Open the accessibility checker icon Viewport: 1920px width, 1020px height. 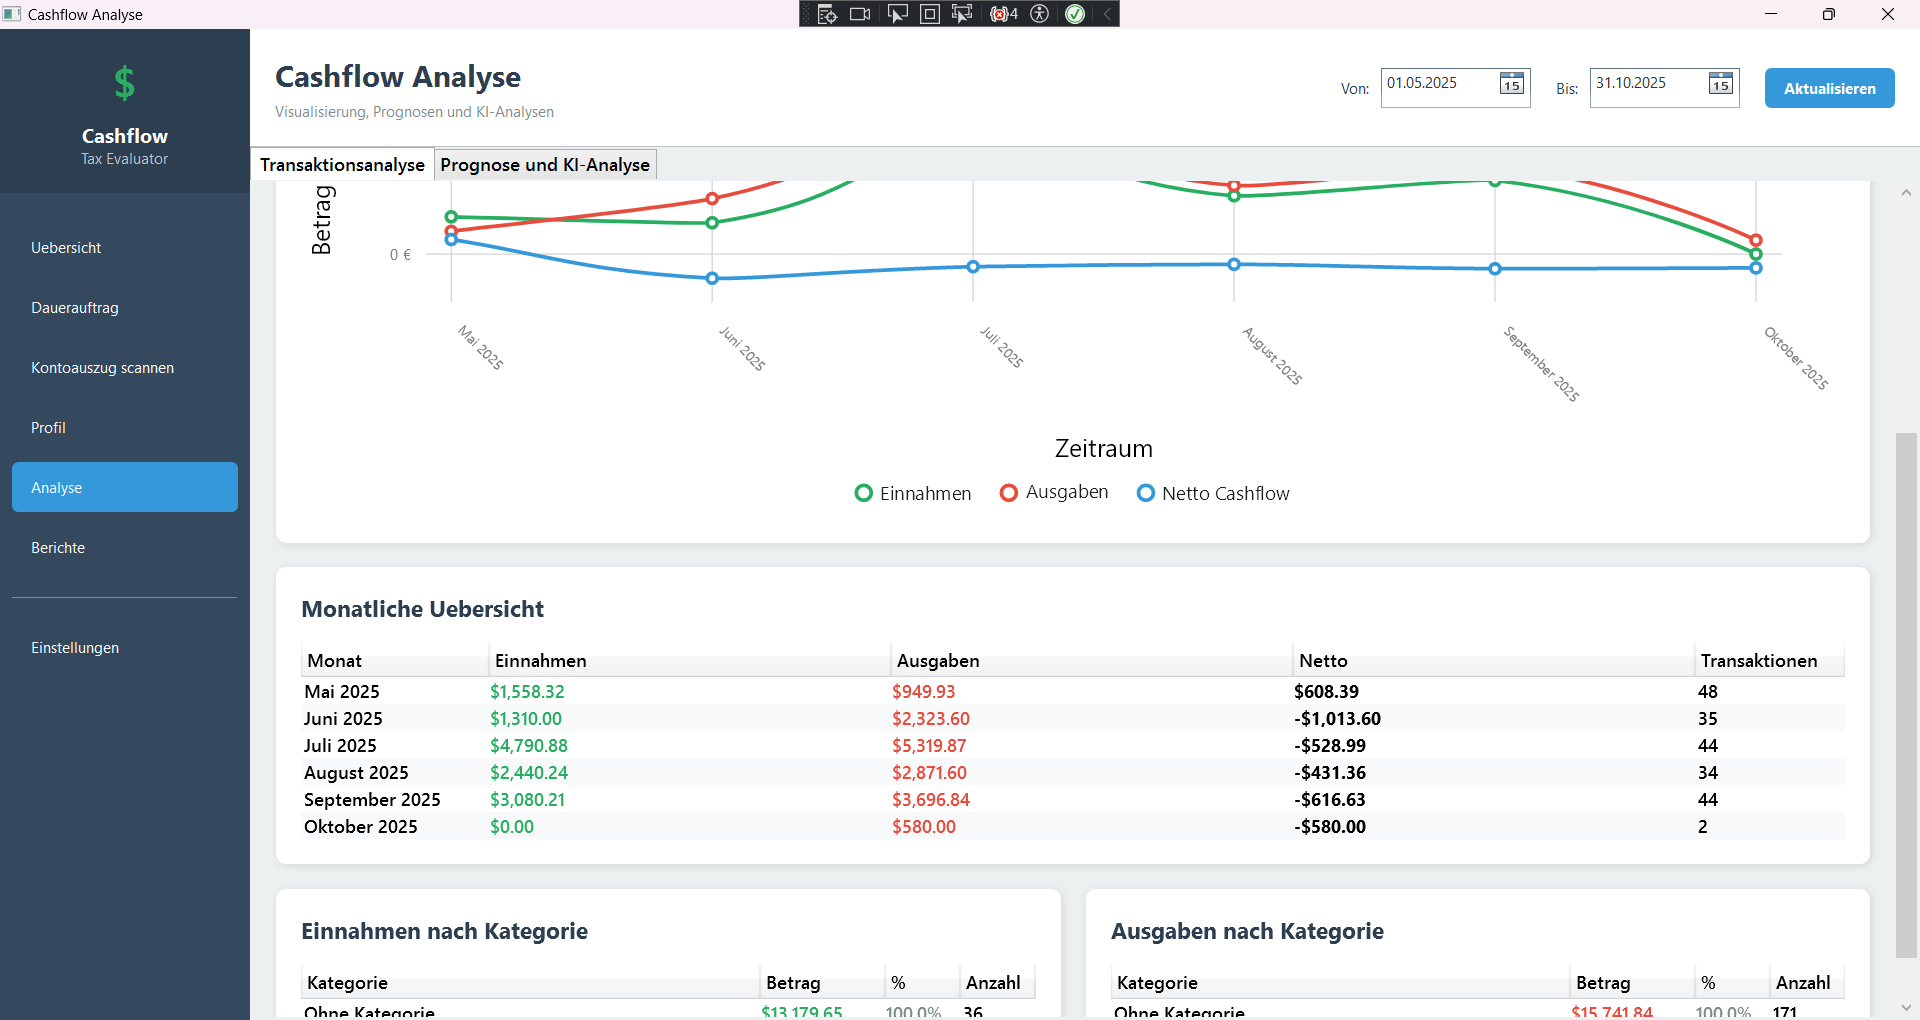[x=1040, y=14]
